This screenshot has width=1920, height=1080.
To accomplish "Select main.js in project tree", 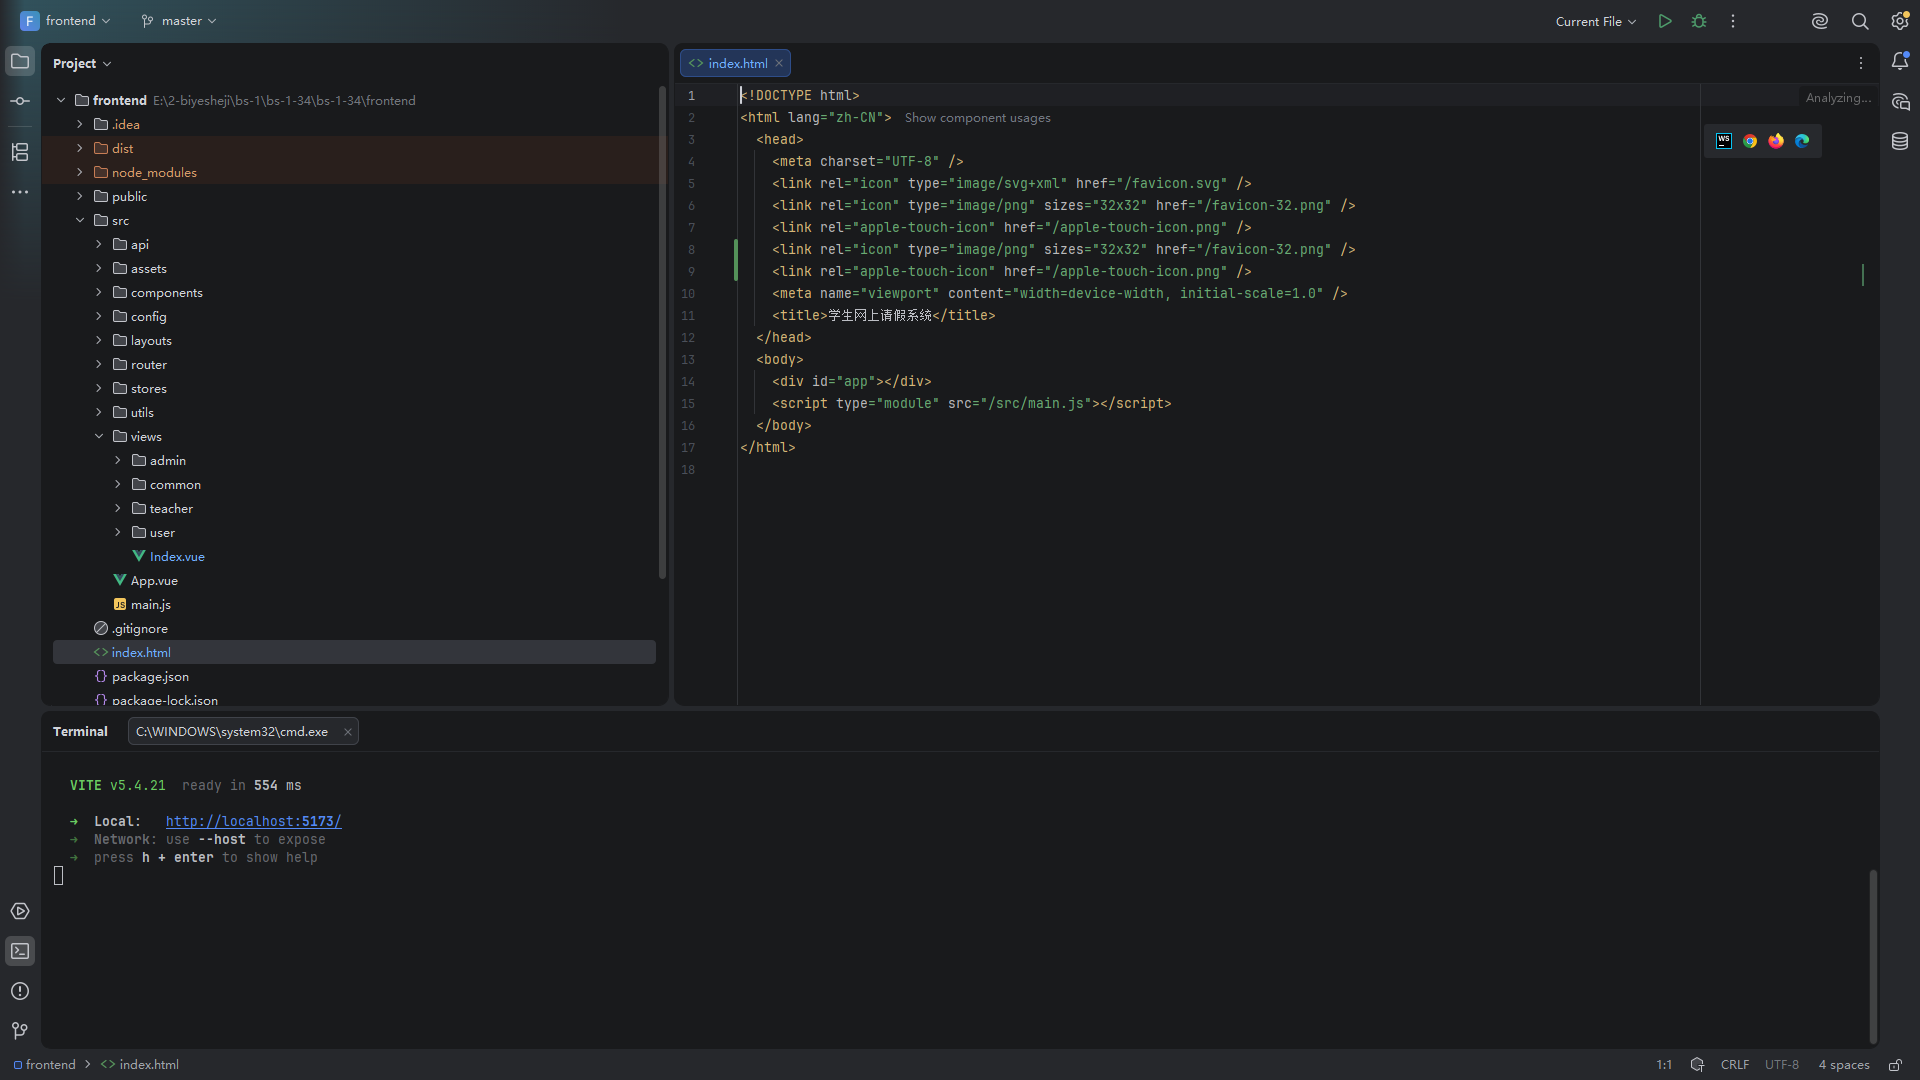I will tap(150, 605).
